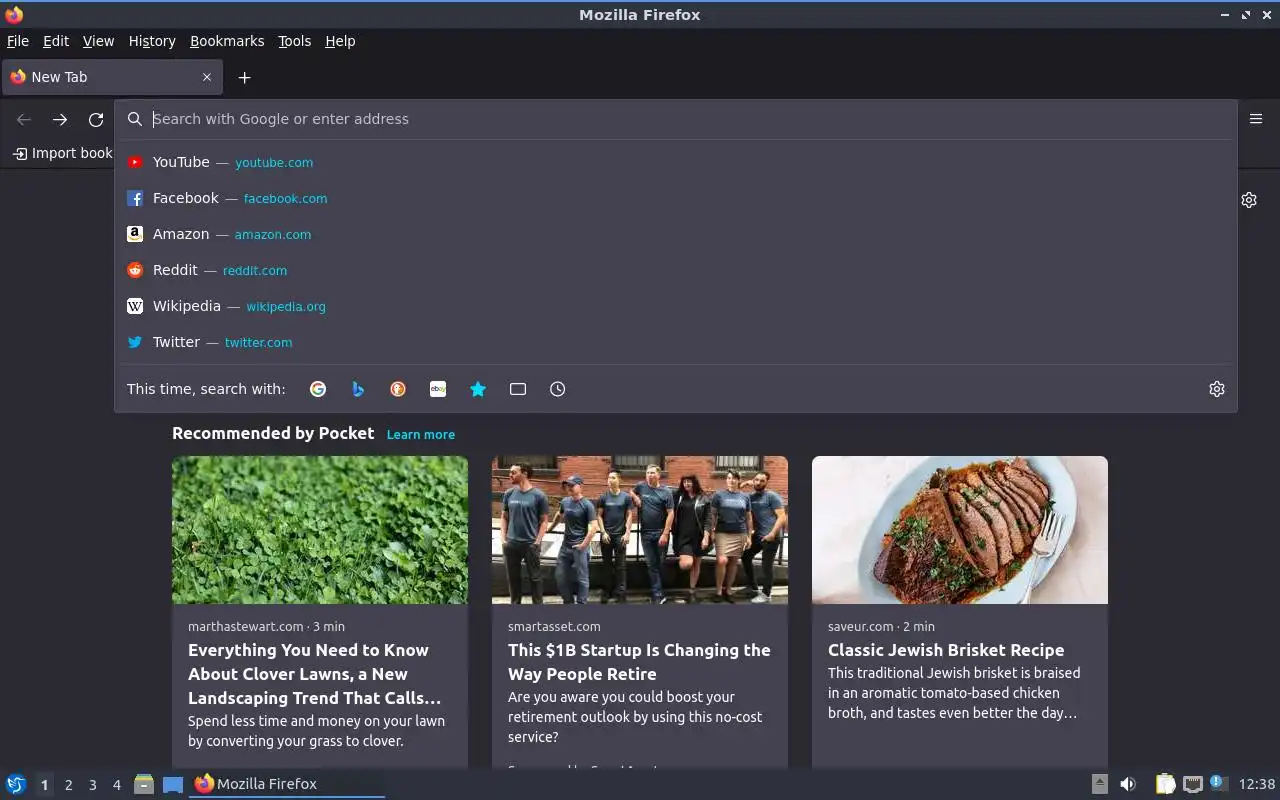Image resolution: width=1280 pixels, height=800 pixels.
Task: Open the Edit menu
Action: tap(56, 41)
